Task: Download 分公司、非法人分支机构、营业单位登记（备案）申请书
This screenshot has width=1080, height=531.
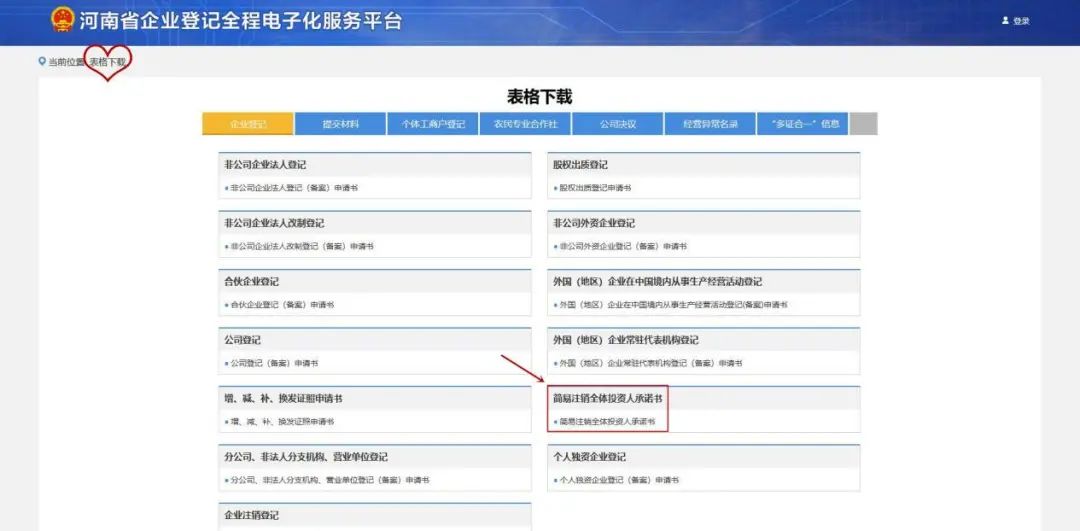Action: [330, 481]
